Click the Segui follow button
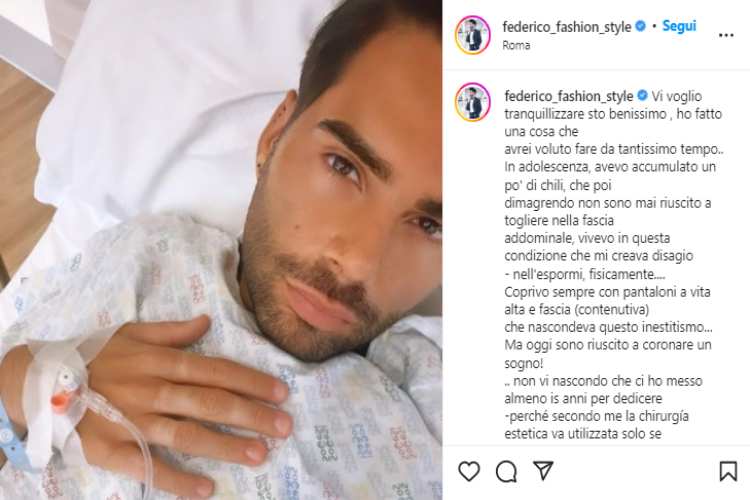This screenshot has width=750, height=500. point(679,26)
